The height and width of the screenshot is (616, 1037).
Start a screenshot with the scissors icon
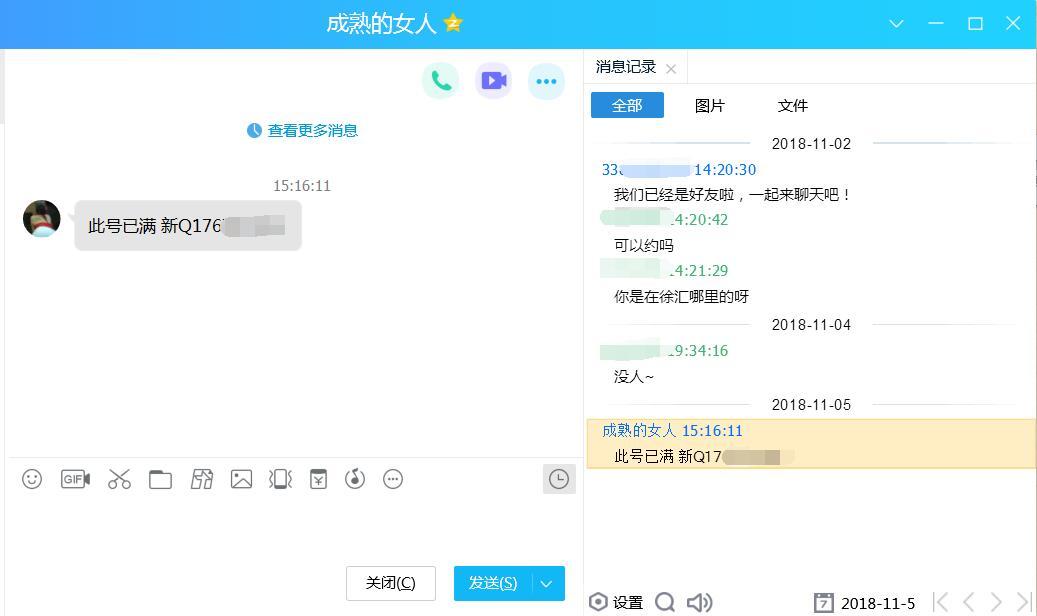tap(119, 479)
